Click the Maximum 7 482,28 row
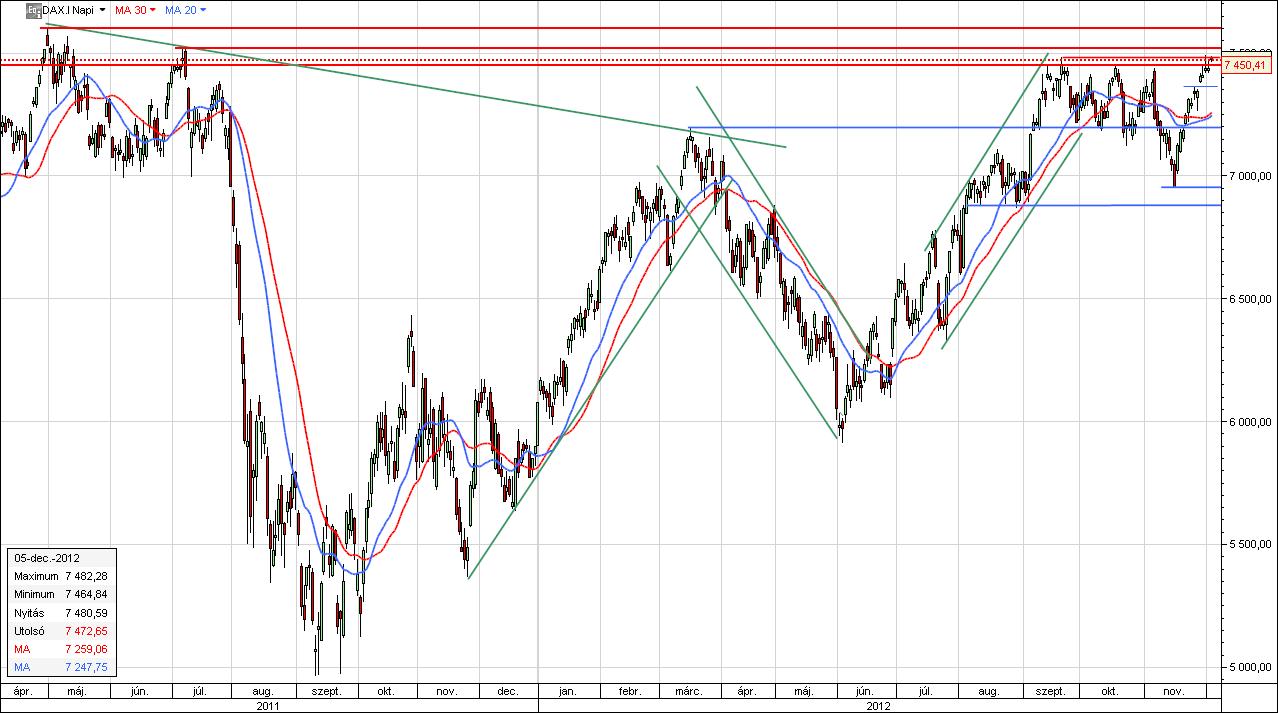 click(60, 577)
